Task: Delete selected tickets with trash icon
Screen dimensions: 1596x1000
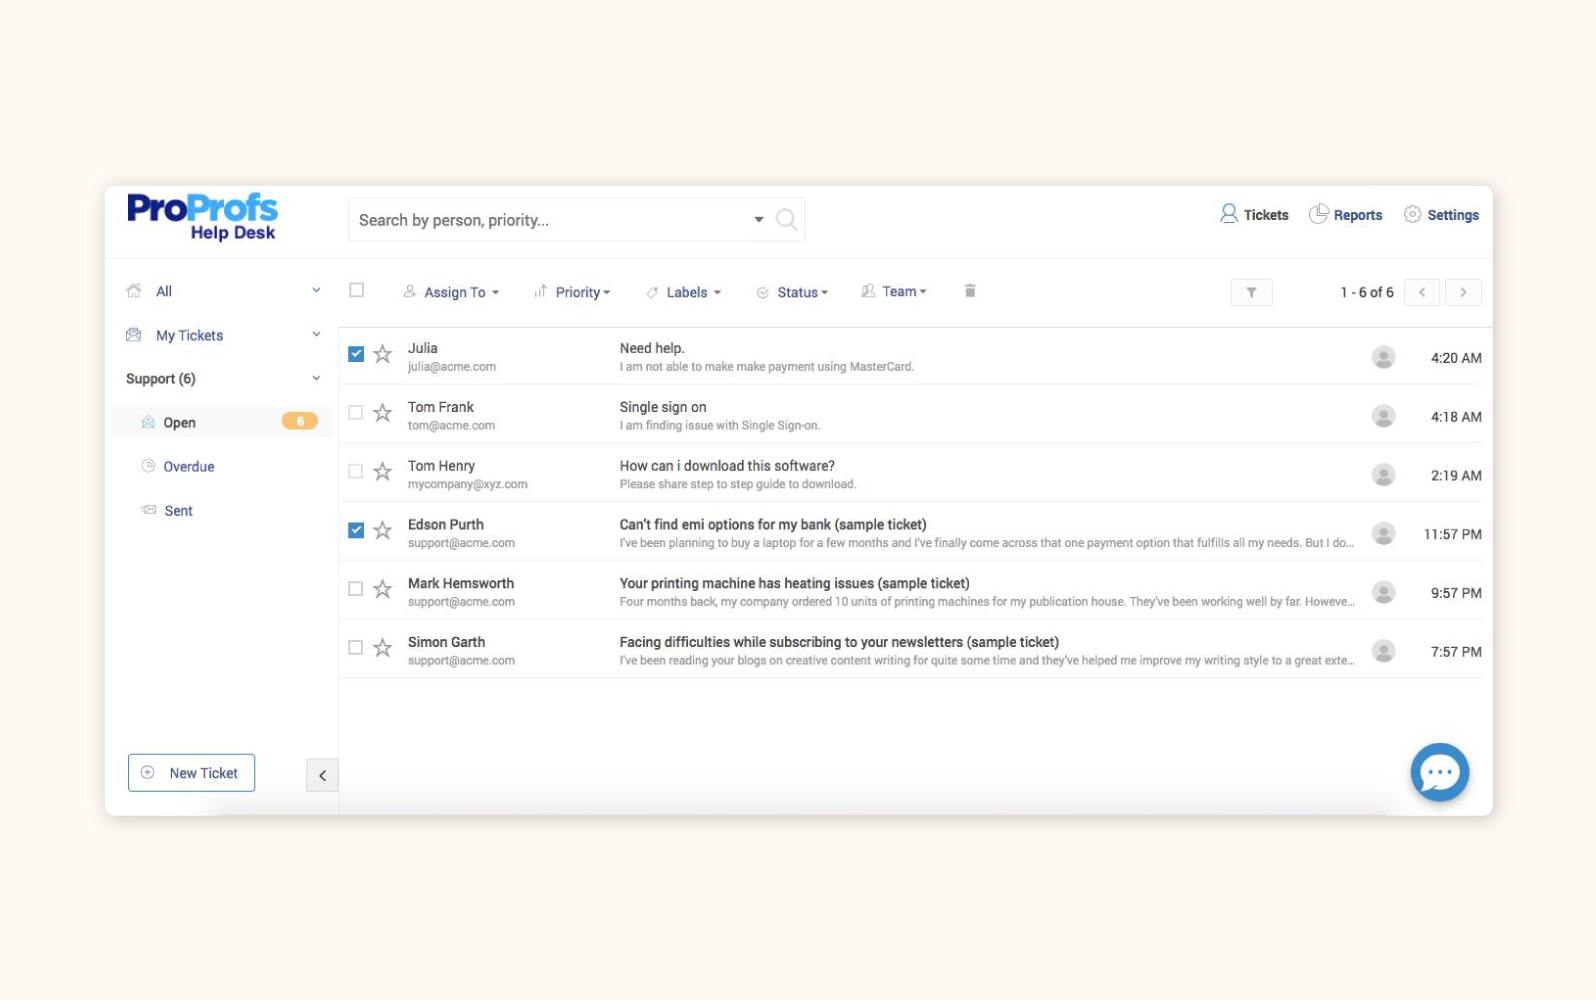Action: coord(969,291)
